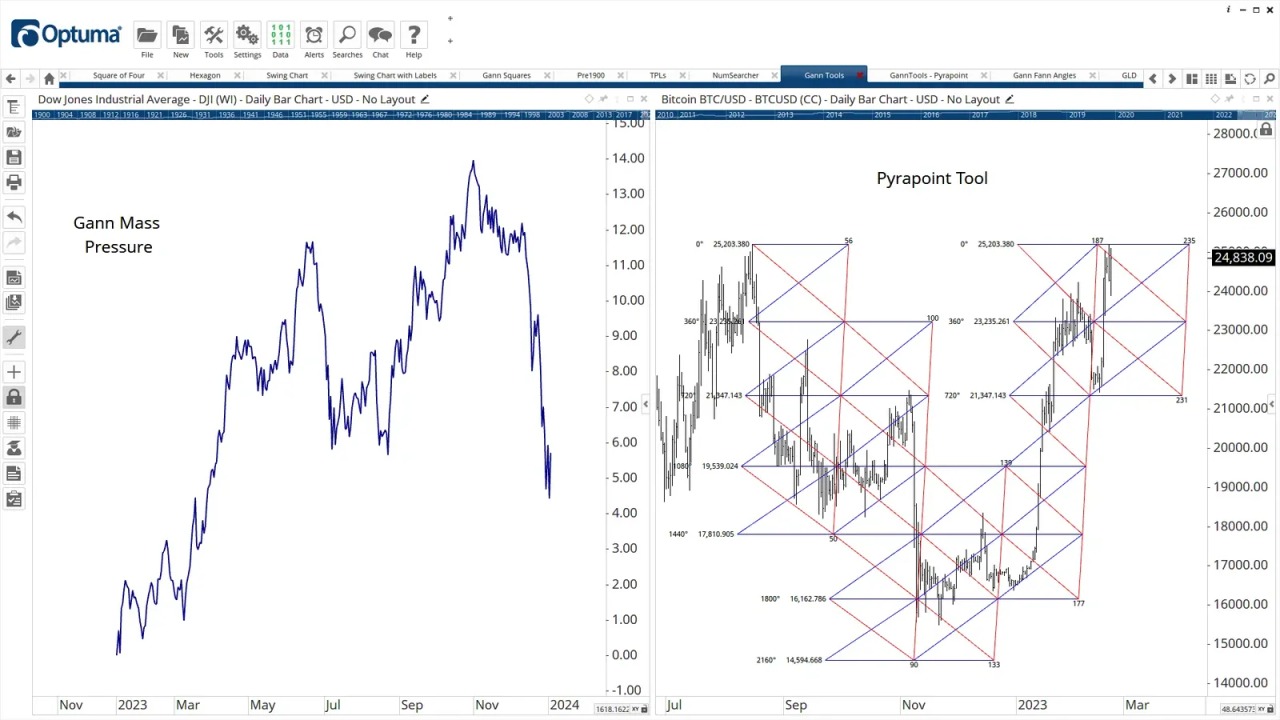Image resolution: width=1280 pixels, height=720 pixels.
Task: Go back with the left arrow navigation icon
Action: tap(11, 78)
